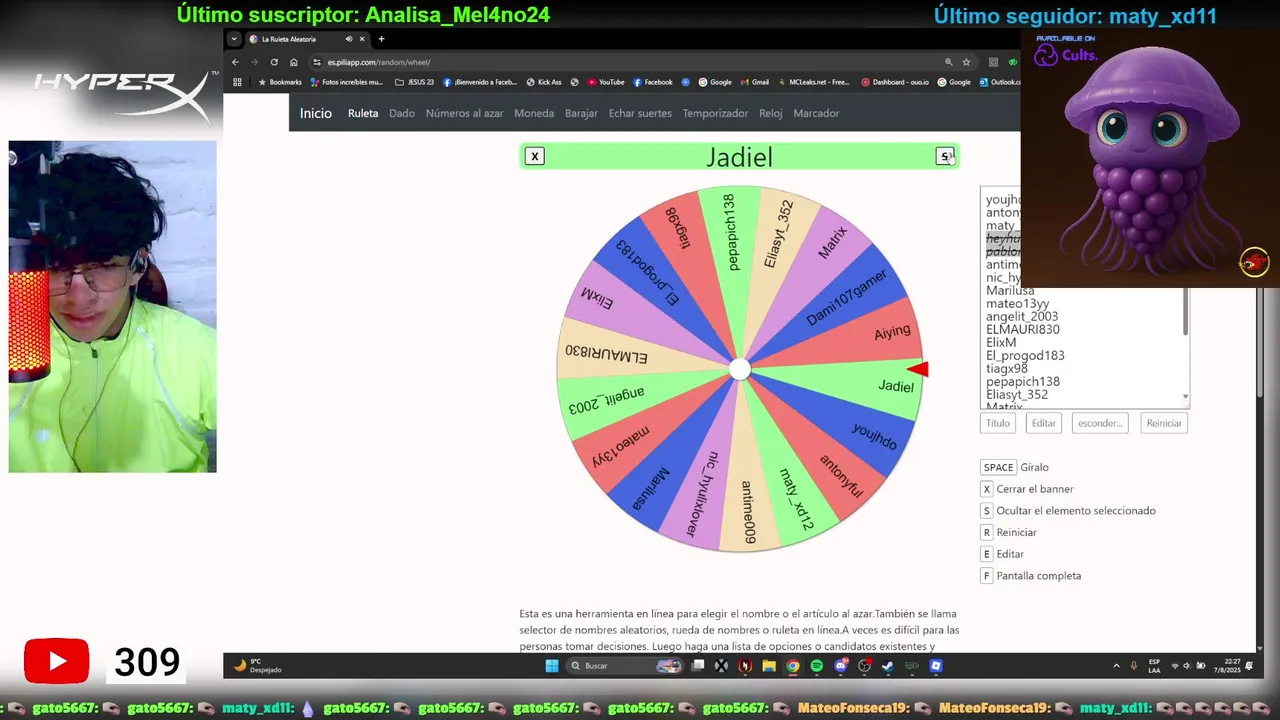Viewport: 1280px width, 720px height.
Task: Click the F key for Pantalla completa
Action: coord(986,575)
